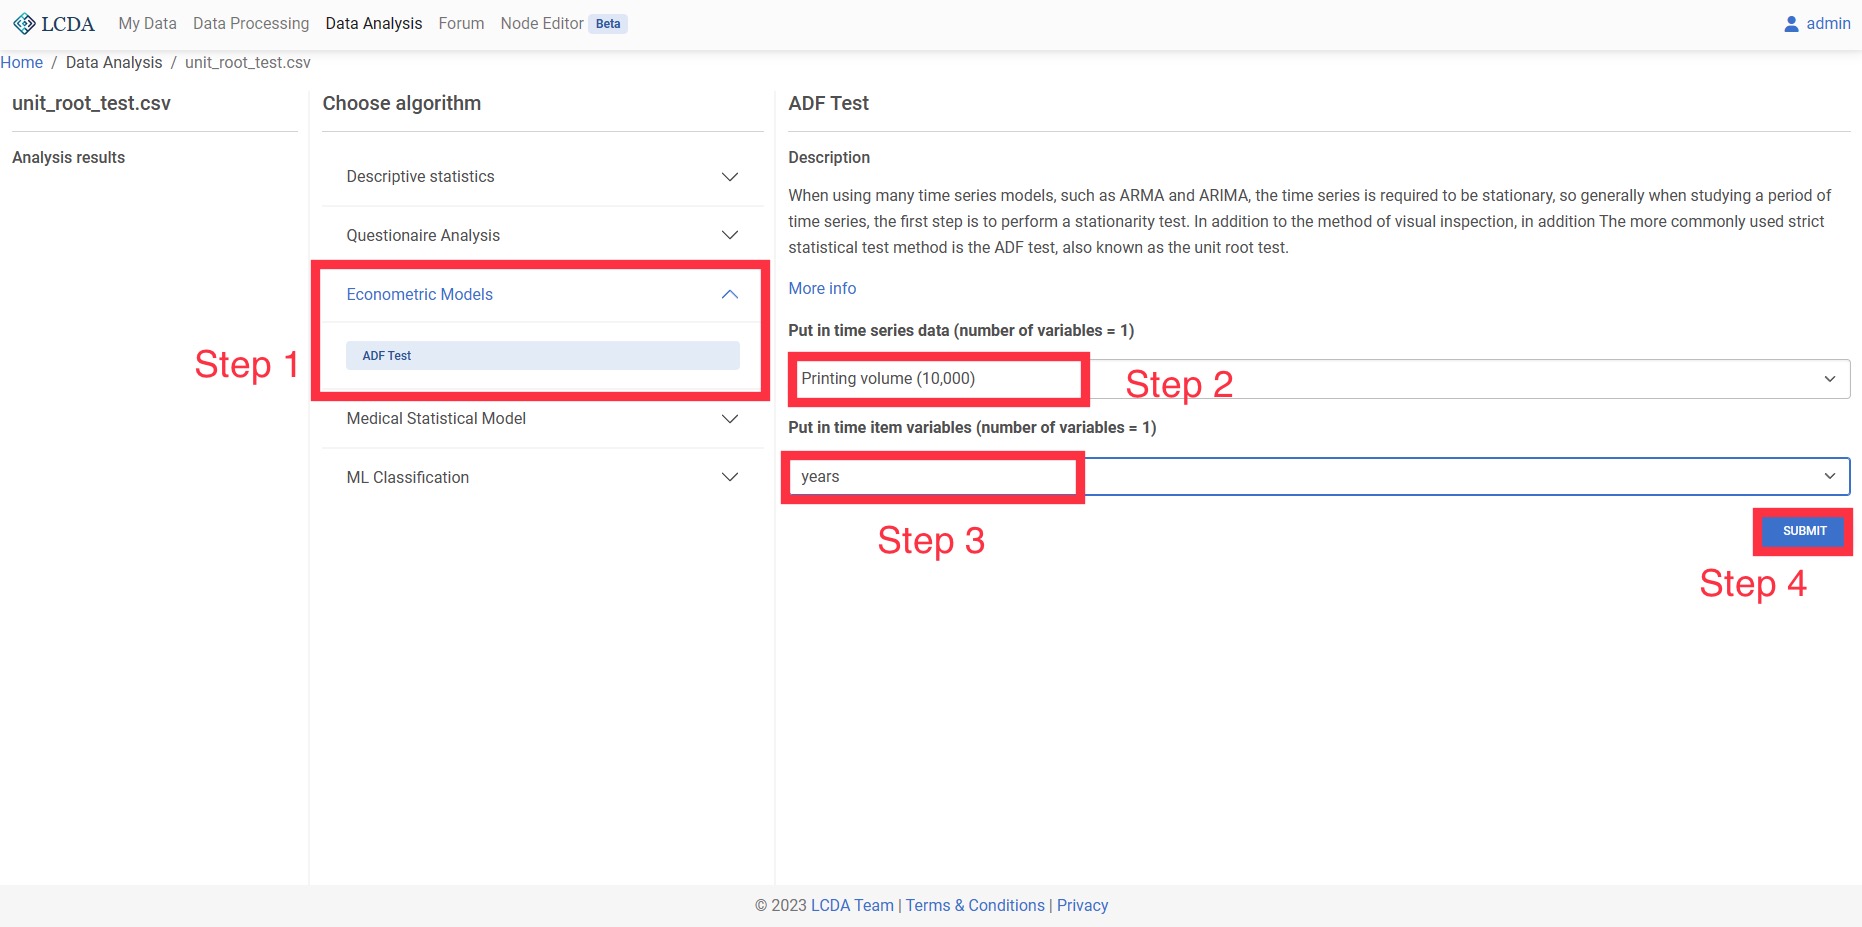Viewport: 1862px width, 927px height.
Task: Collapse the Econometric Models section
Action: coord(729,294)
